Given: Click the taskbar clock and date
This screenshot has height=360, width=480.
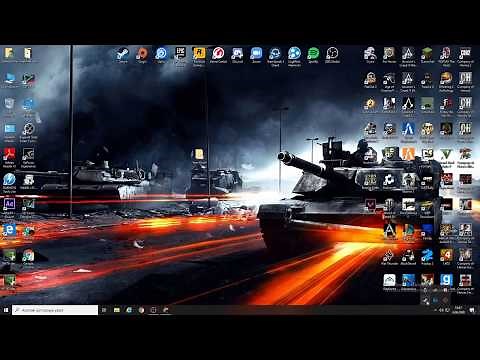Looking at the screenshot, I should tap(459, 310).
